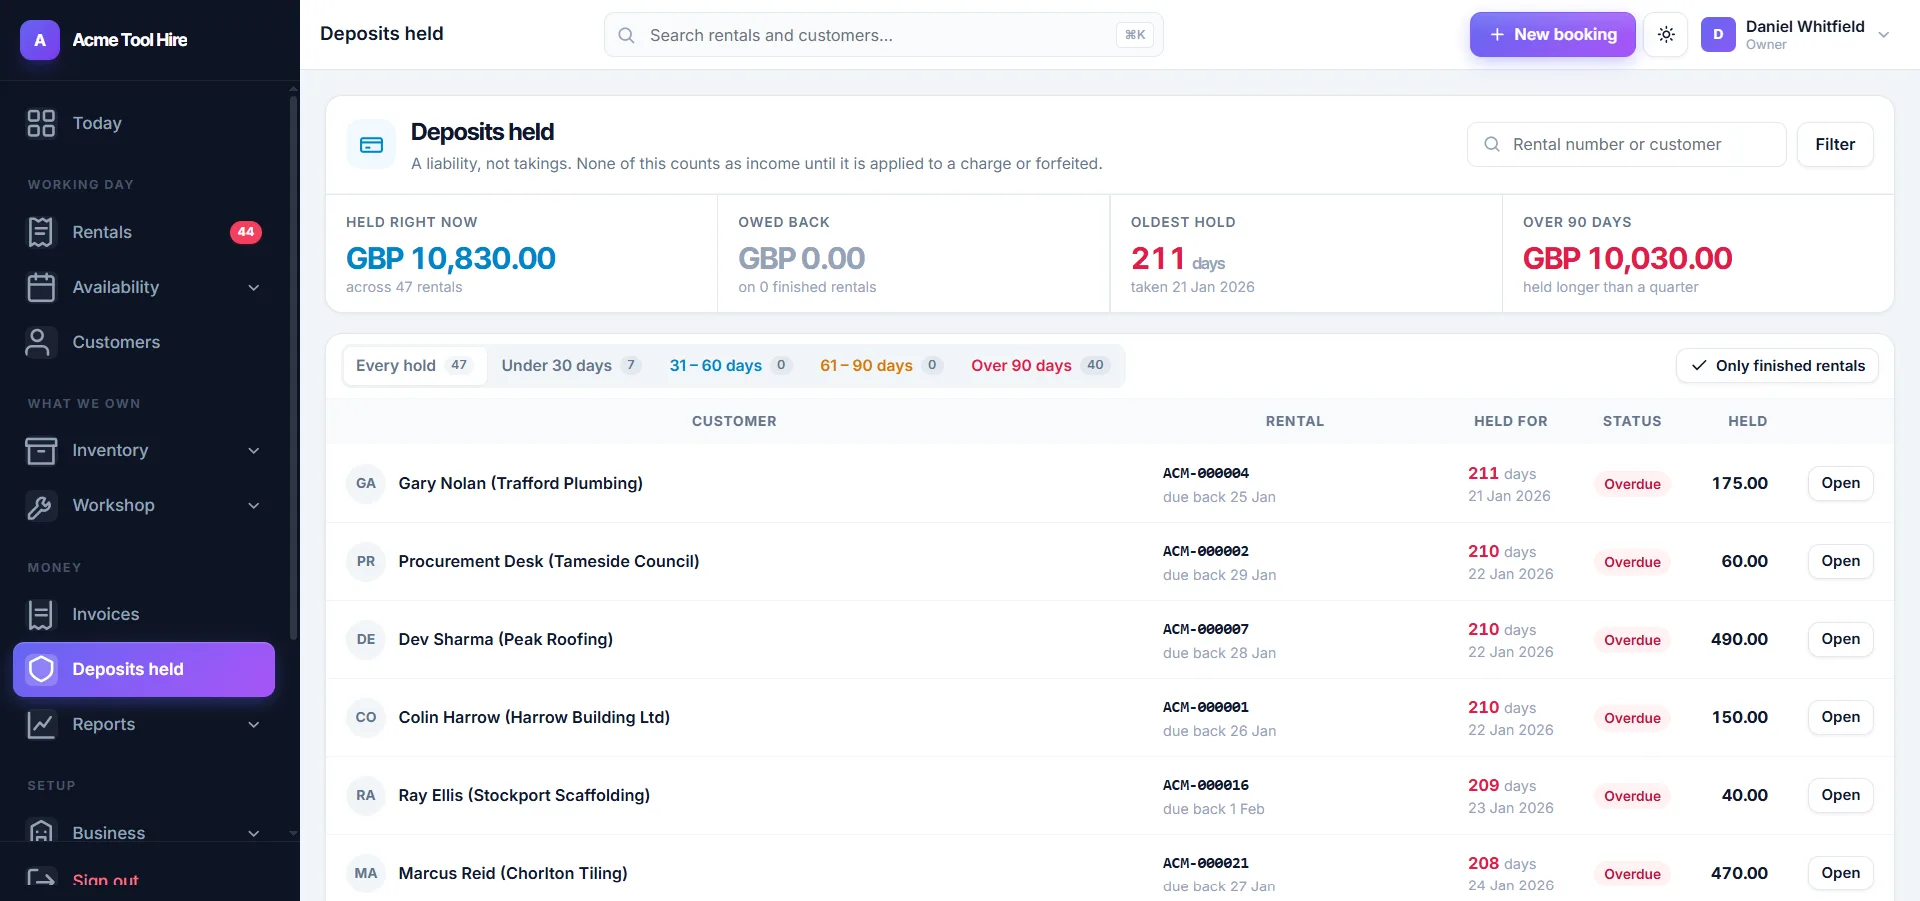This screenshot has width=1920, height=901.
Task: Open Colin Harrow's deposit row
Action: click(1841, 717)
